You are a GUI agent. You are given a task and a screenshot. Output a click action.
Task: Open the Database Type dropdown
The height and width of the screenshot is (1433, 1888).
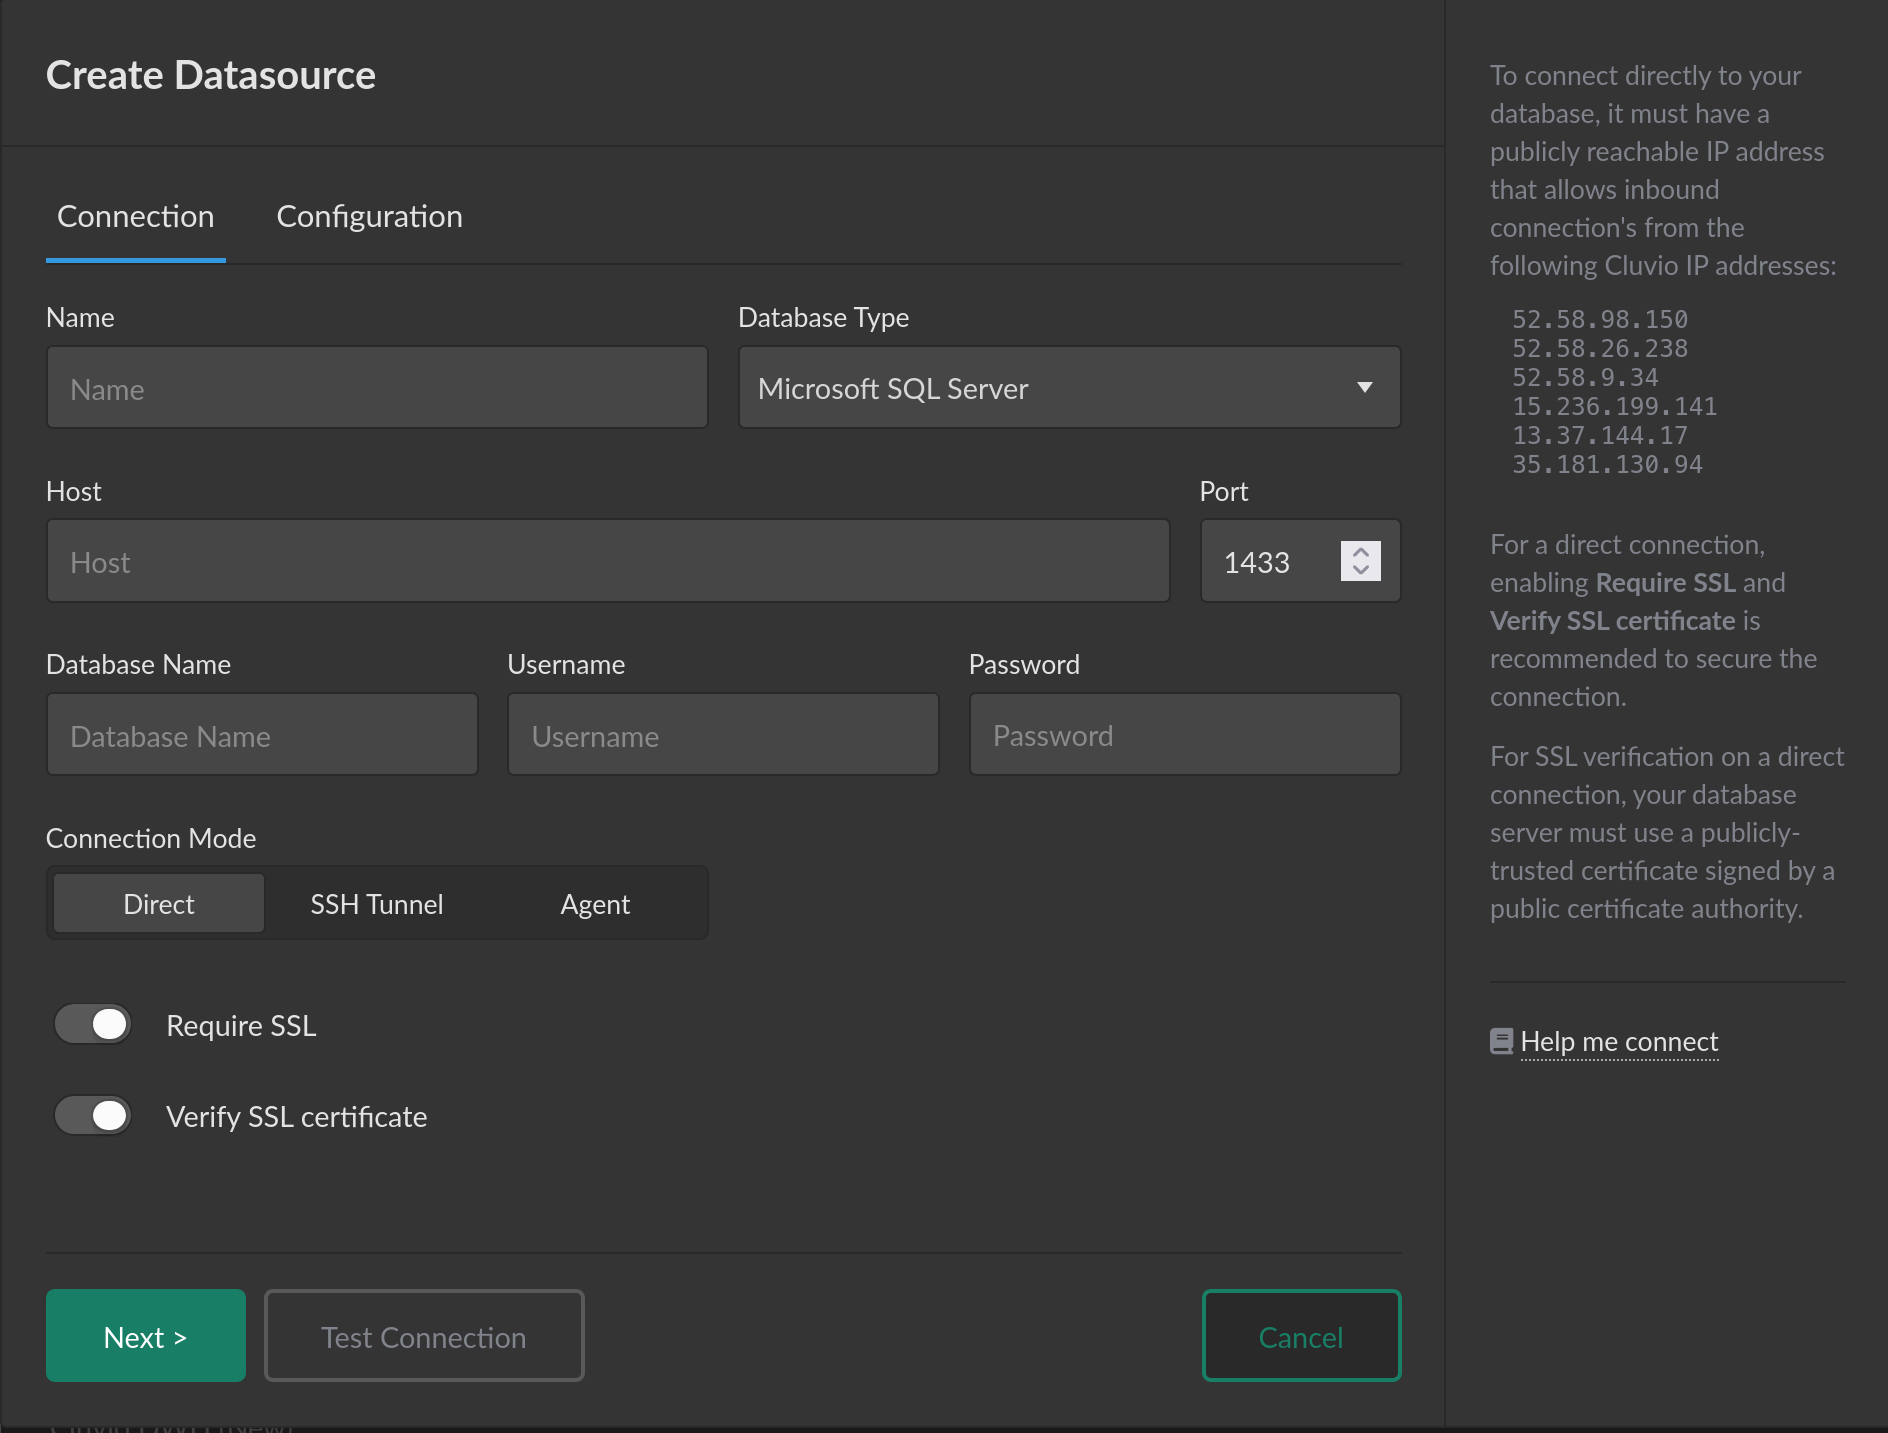(1069, 388)
